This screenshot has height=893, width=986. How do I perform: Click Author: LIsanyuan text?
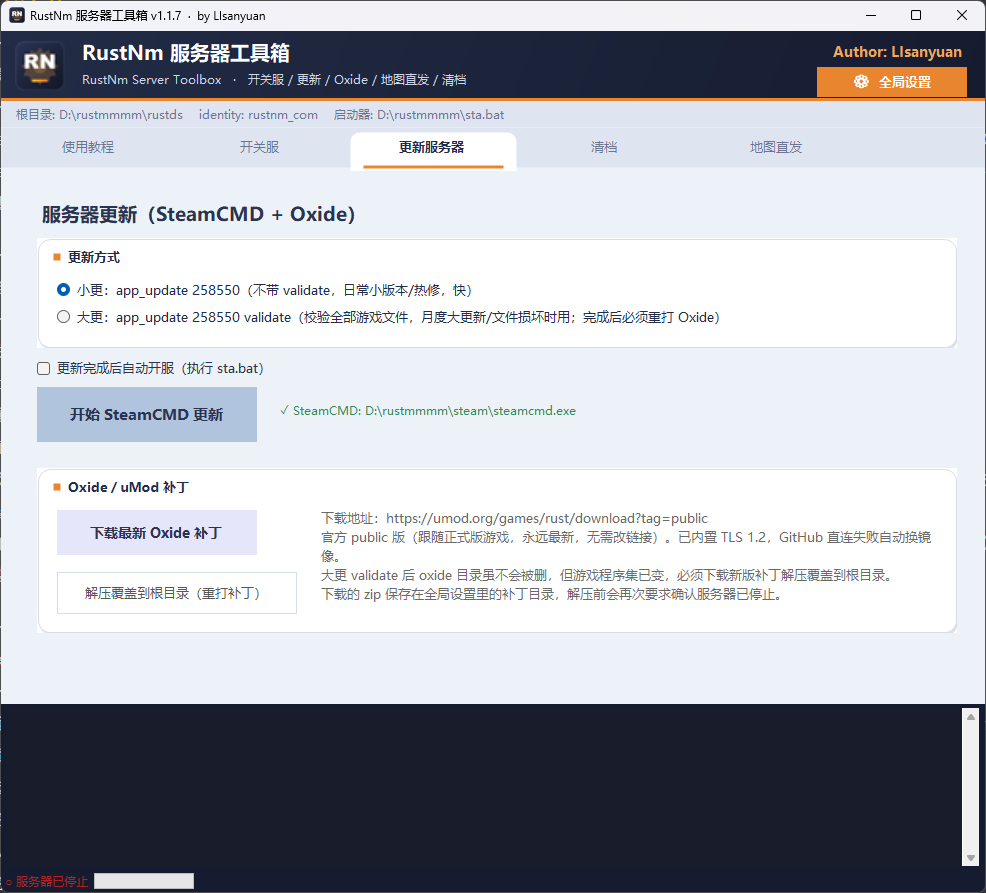click(x=897, y=52)
